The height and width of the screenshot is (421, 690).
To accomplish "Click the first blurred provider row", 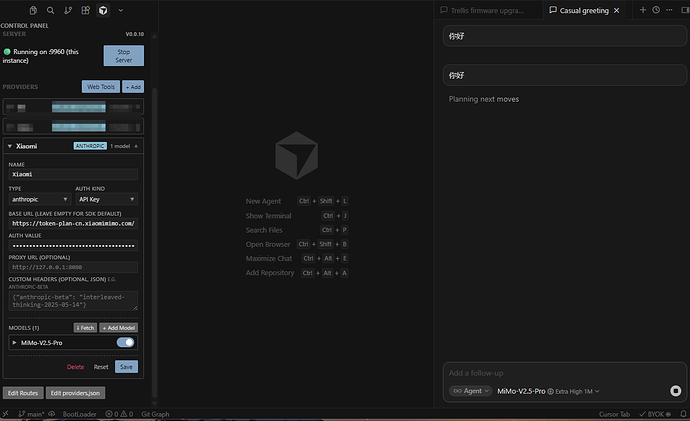I will [x=73, y=107].
